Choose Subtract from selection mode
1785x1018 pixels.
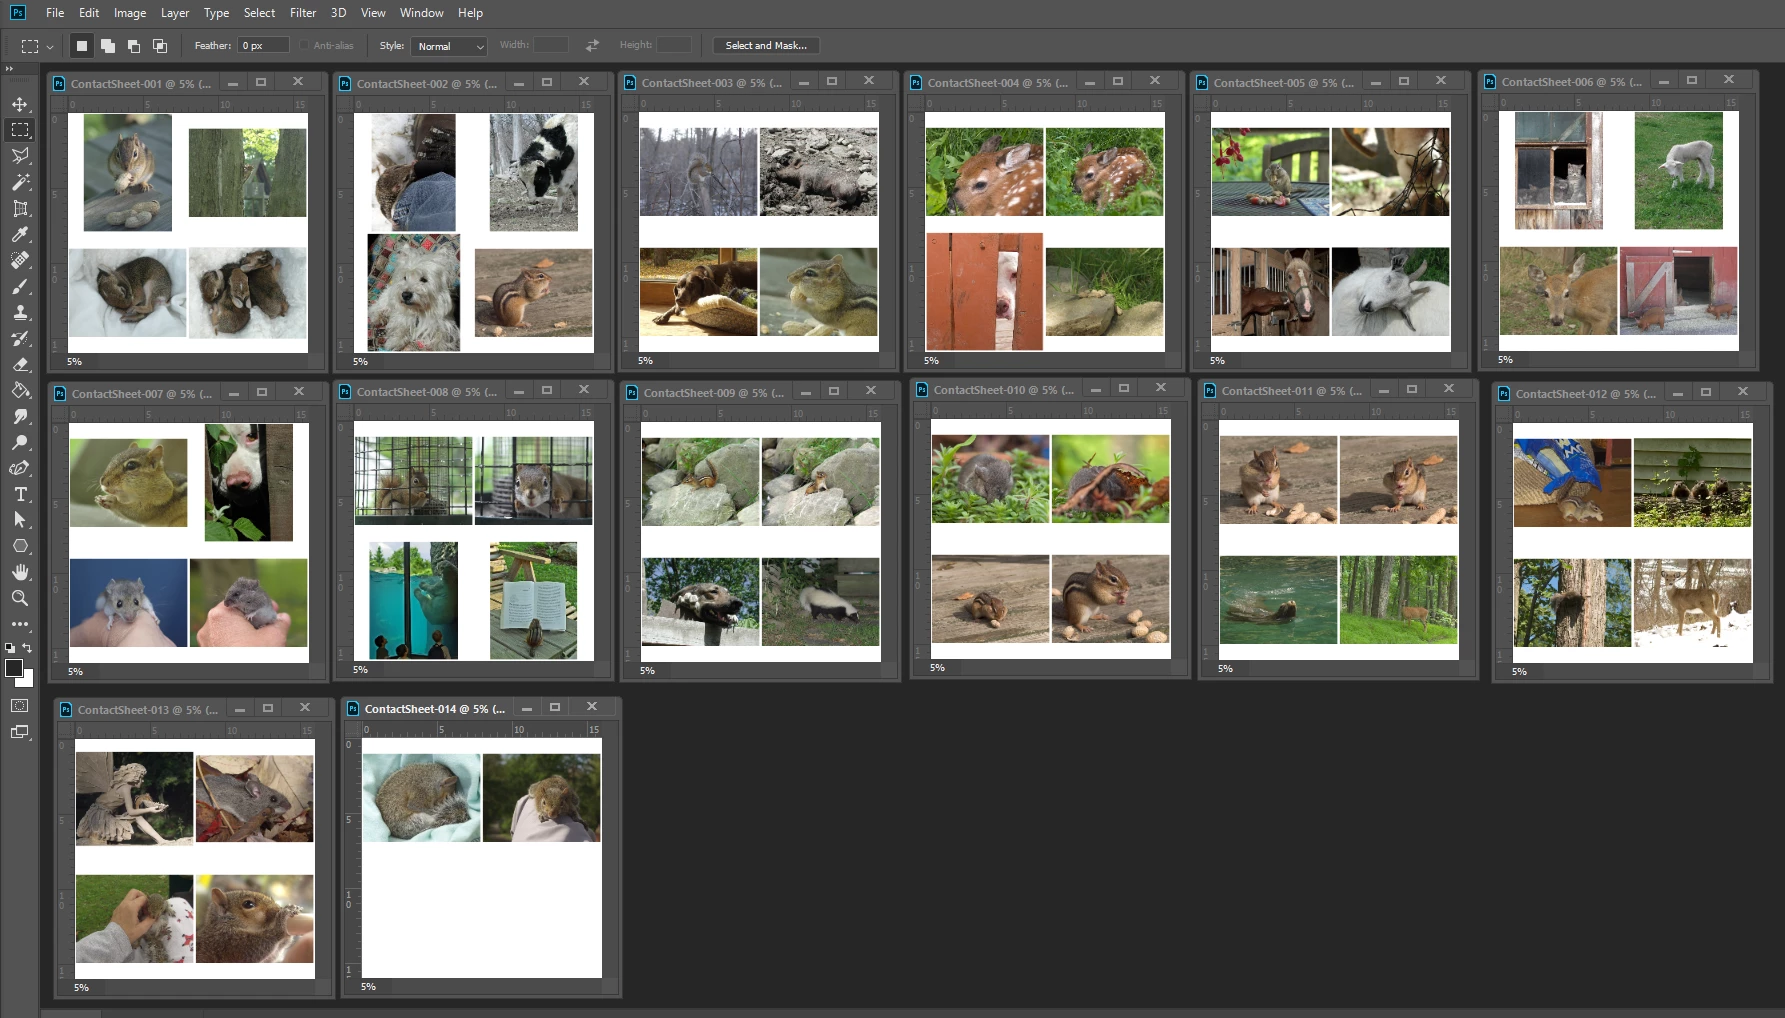pyautogui.click(x=134, y=46)
